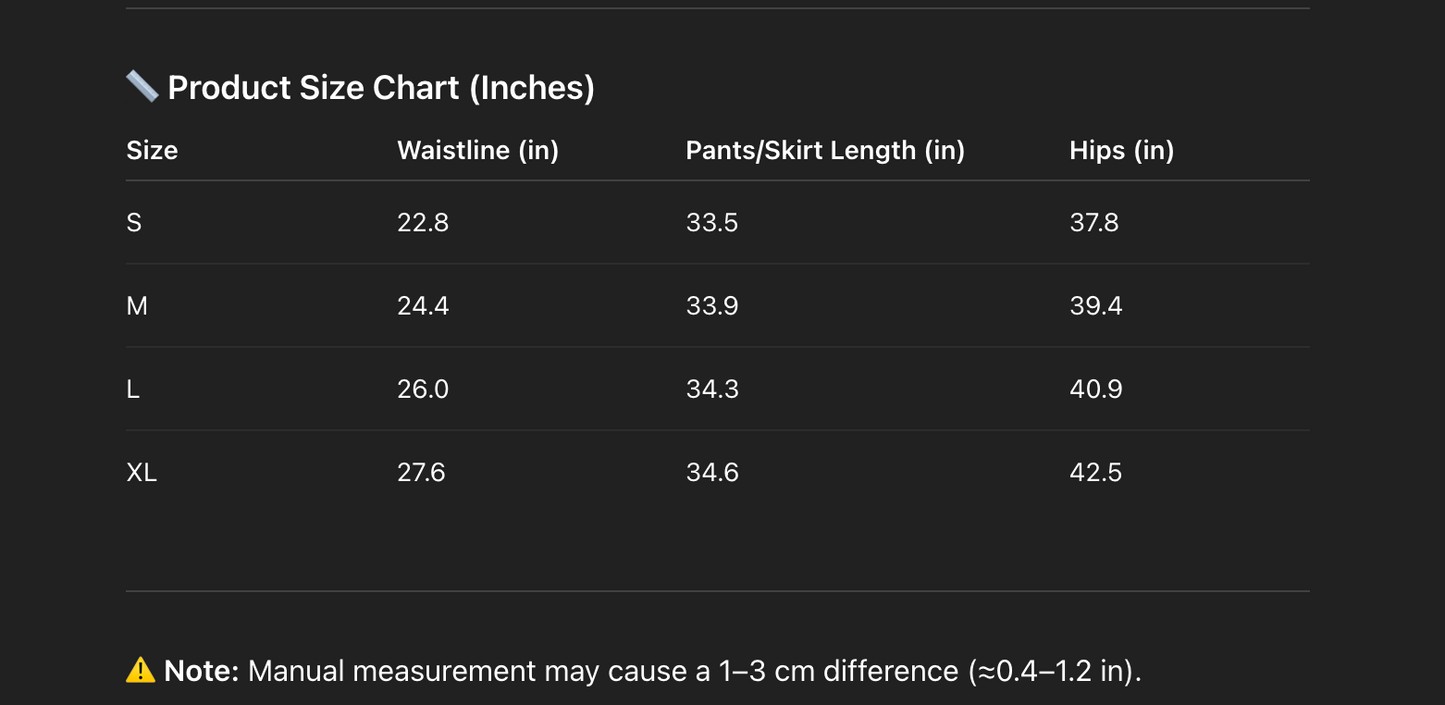Select the 33.9 length value for M

tap(712, 306)
